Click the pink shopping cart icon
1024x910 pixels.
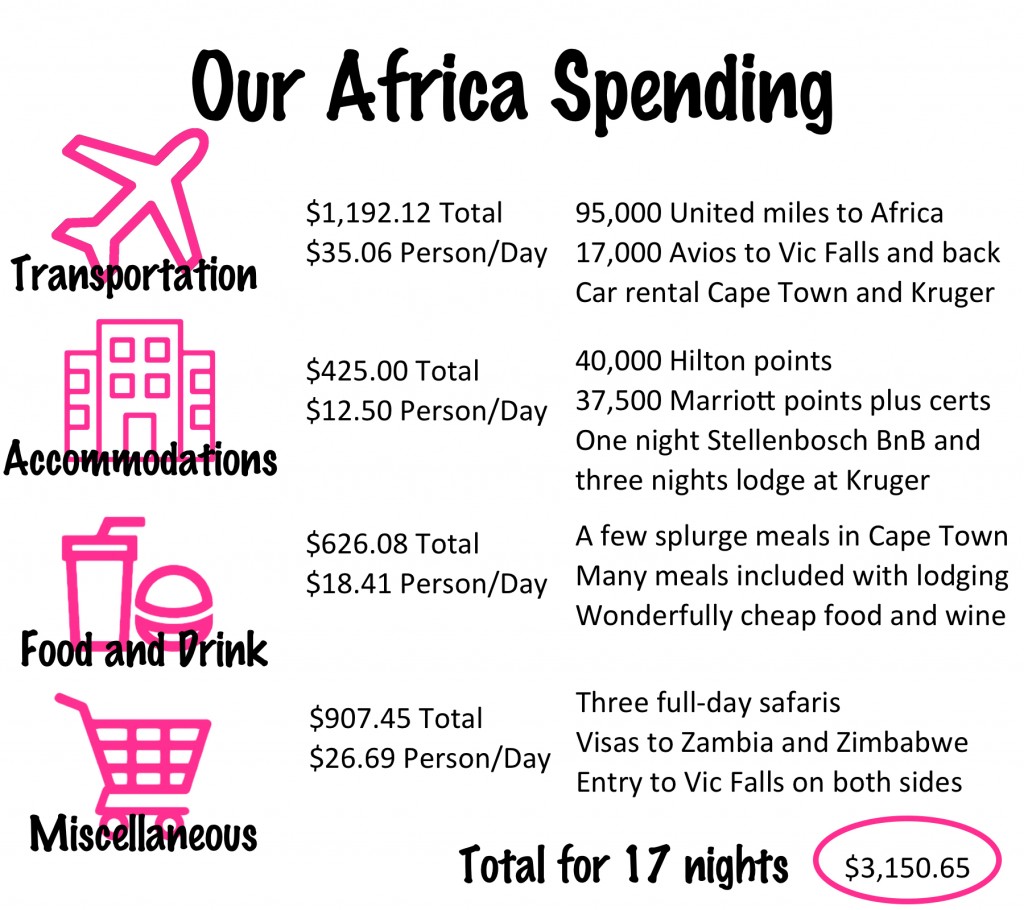click(136, 761)
